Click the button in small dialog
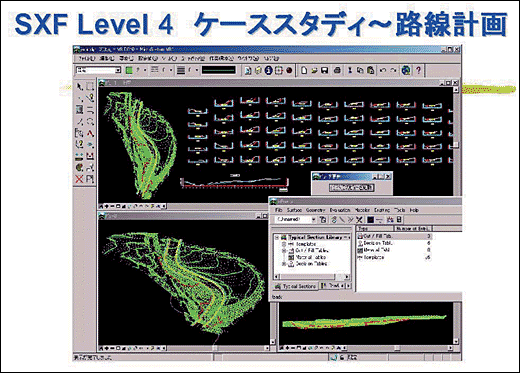The width and height of the screenshot is (520, 373). click(x=351, y=187)
